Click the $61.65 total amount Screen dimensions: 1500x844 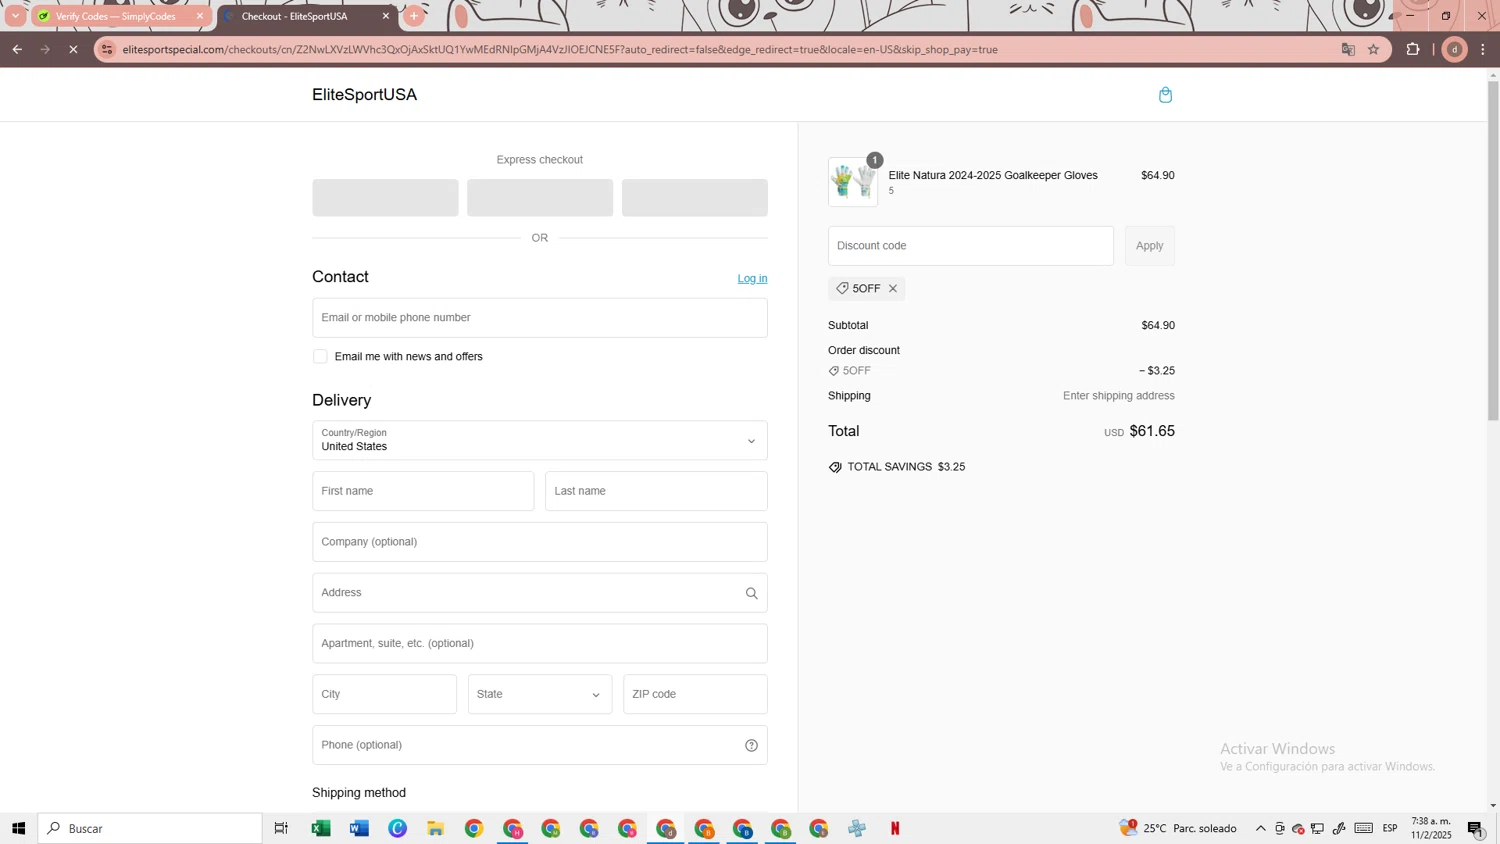(1152, 431)
